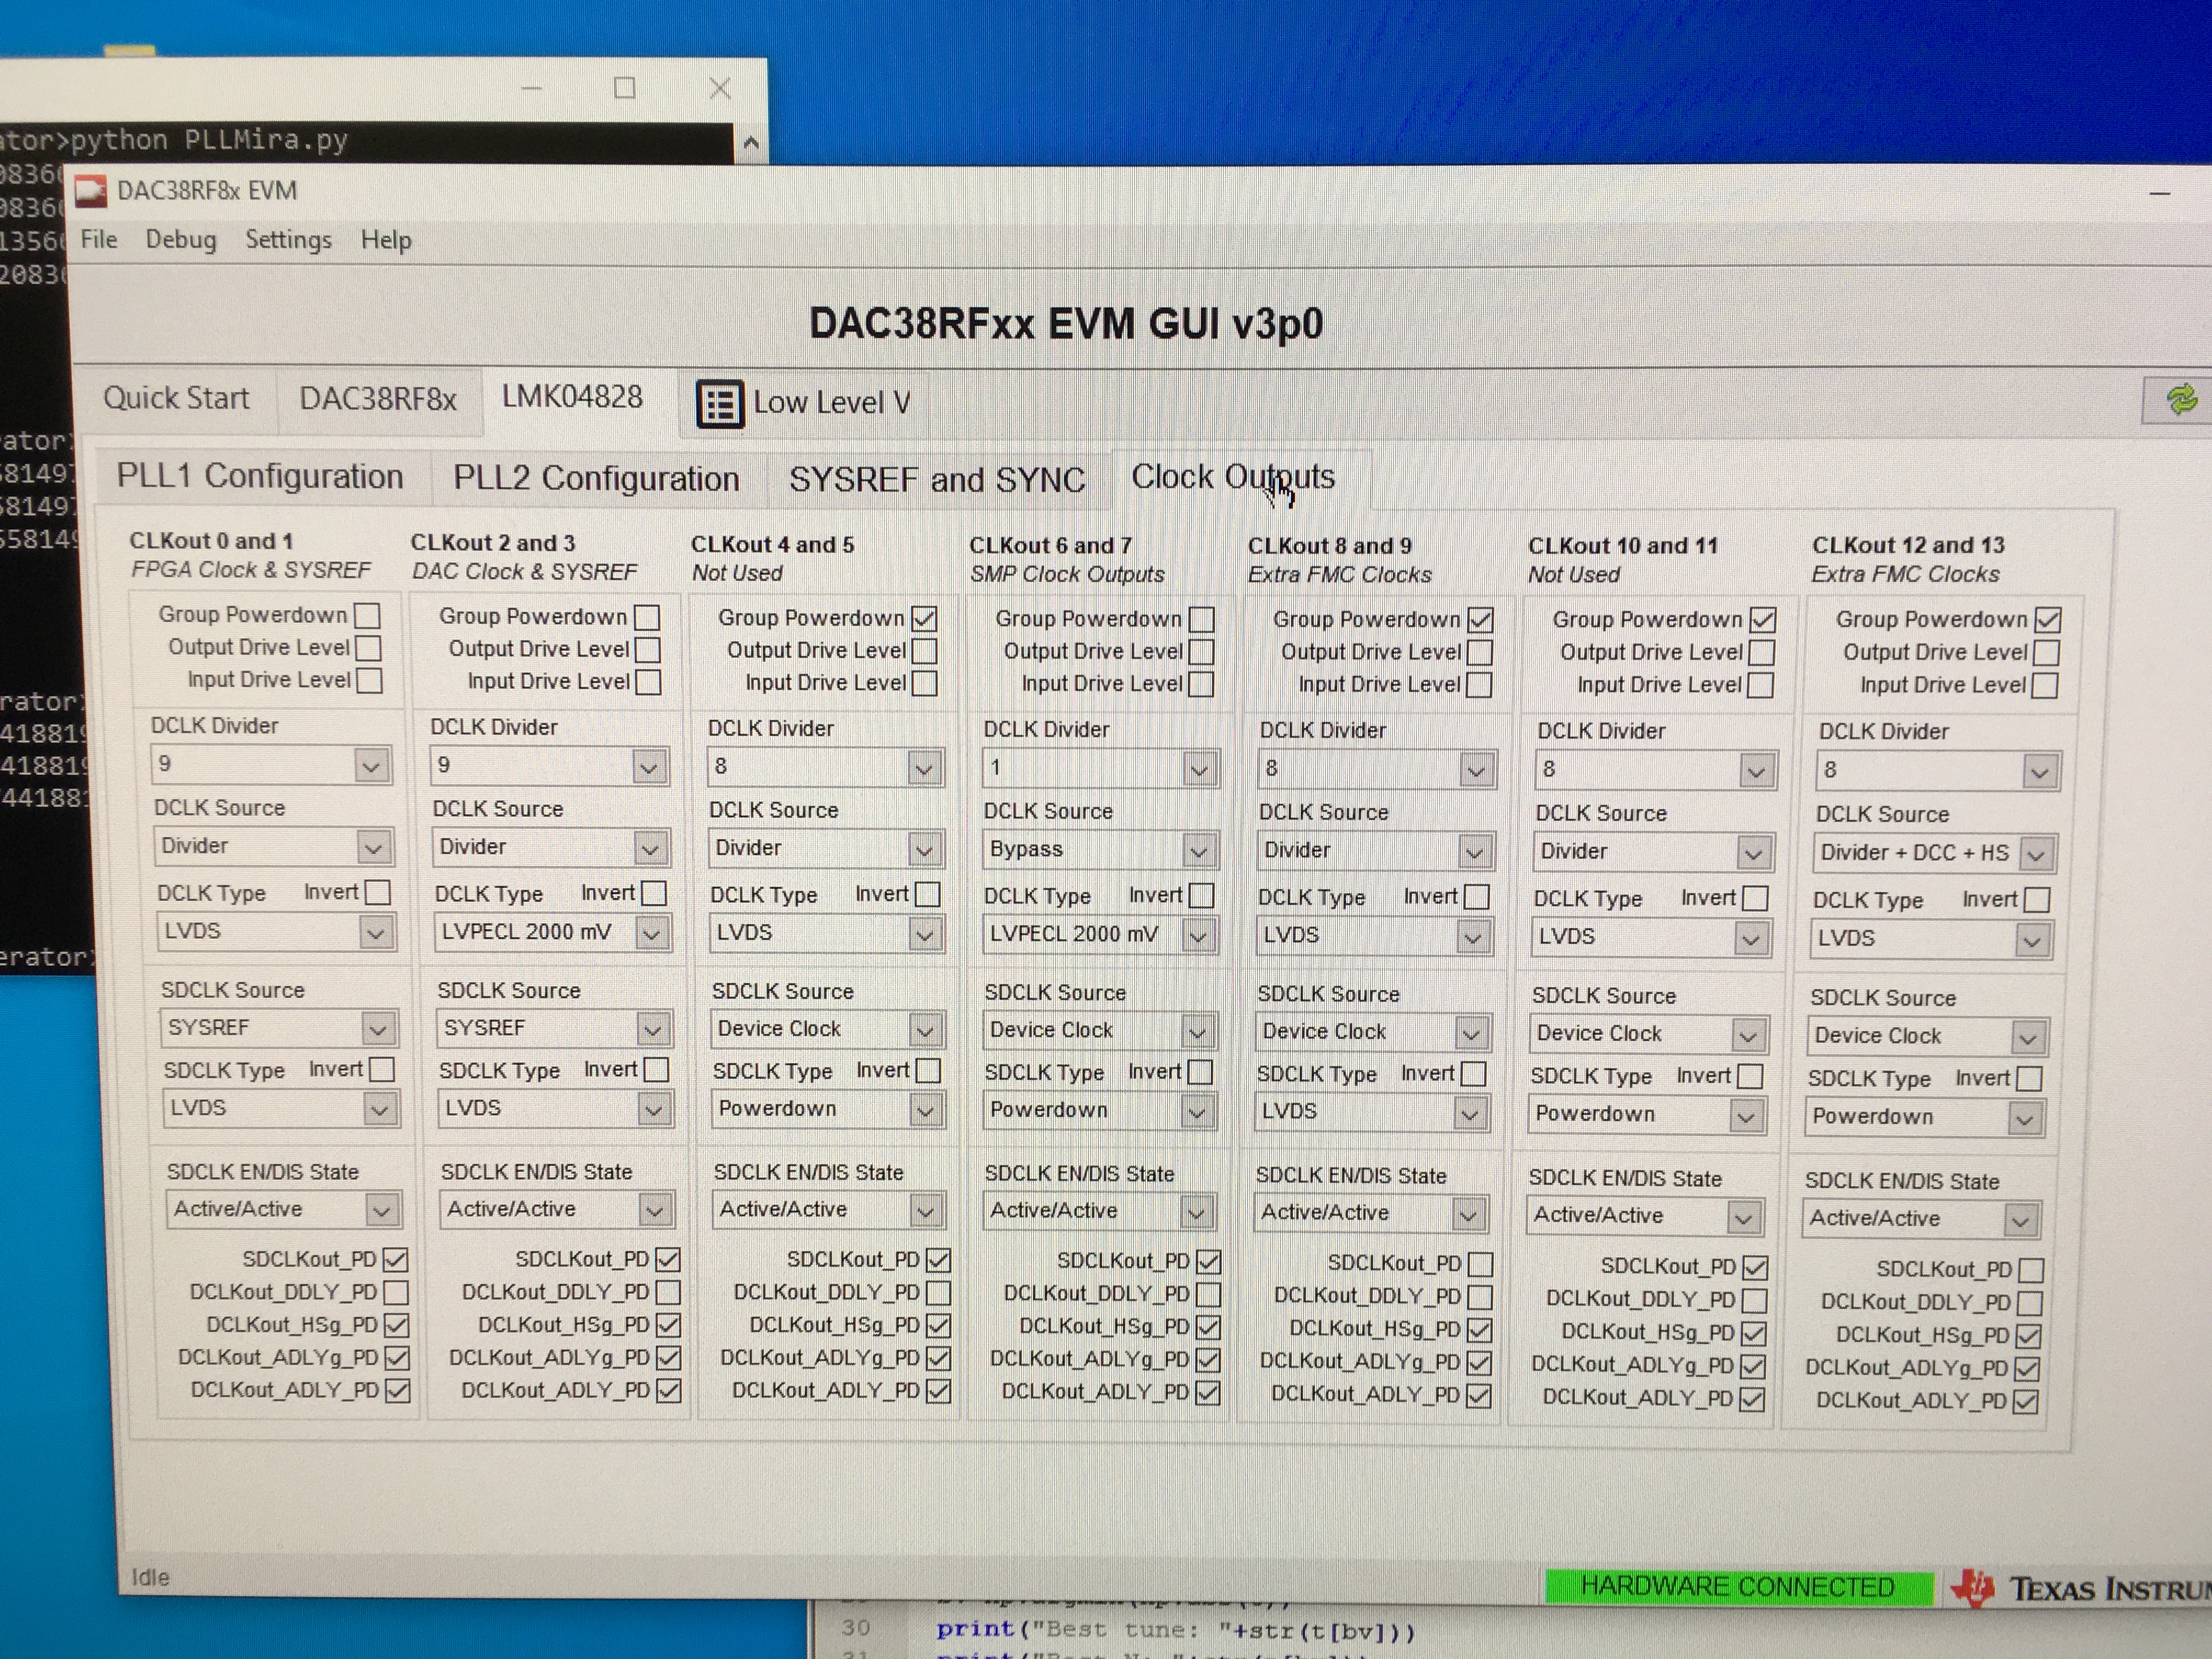The image size is (2212, 1659).
Task: Open the SYSREF and SYNC subtab
Action: pos(937,480)
